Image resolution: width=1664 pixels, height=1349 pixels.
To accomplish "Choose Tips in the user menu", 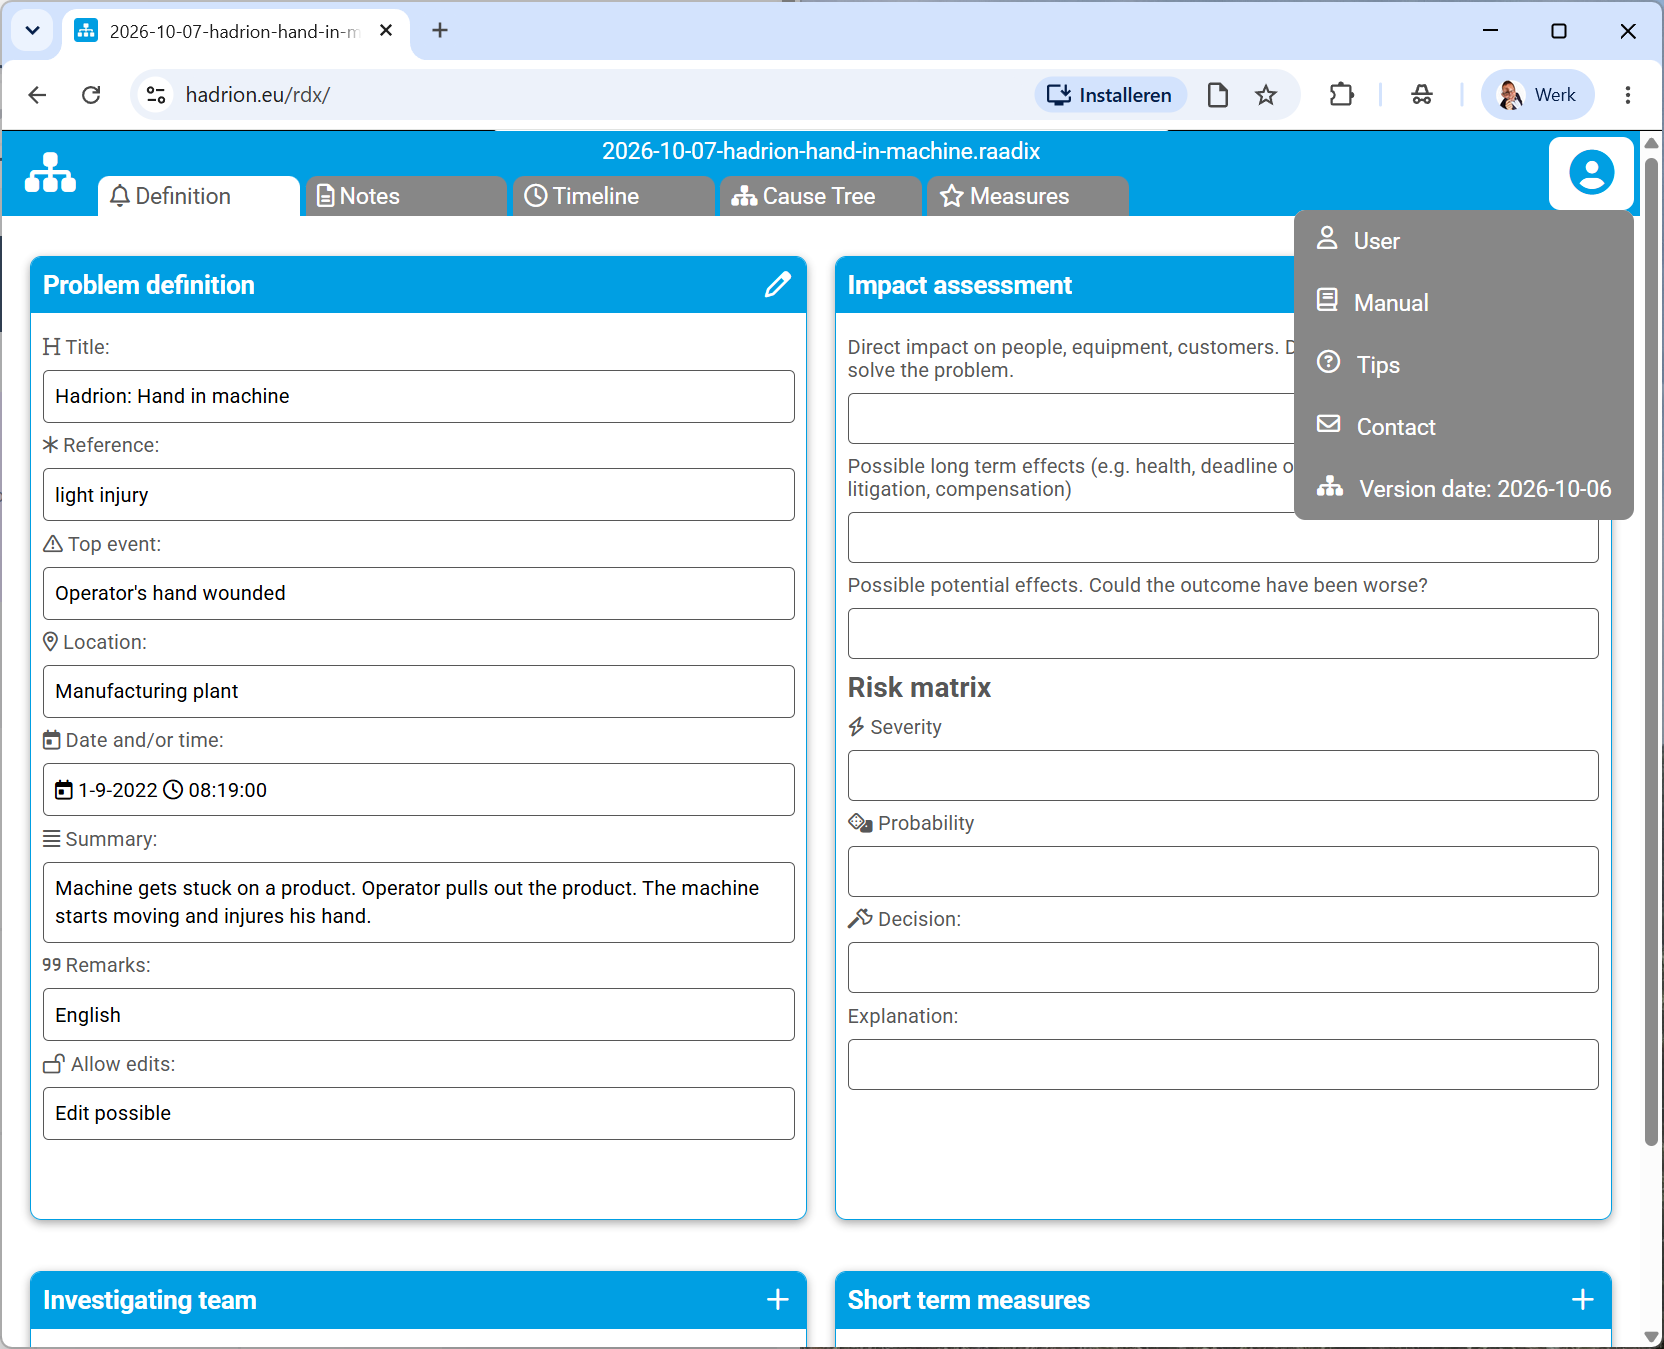I will [x=1464, y=365].
